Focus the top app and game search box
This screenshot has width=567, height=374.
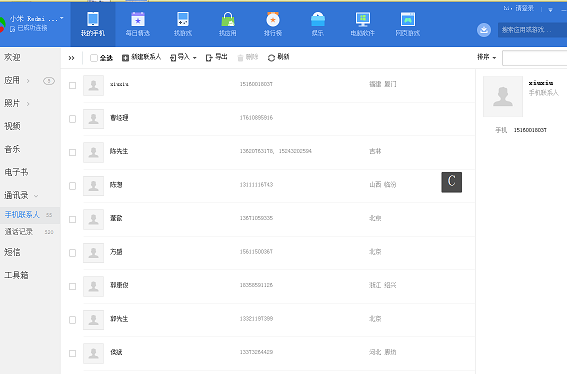click(x=532, y=30)
